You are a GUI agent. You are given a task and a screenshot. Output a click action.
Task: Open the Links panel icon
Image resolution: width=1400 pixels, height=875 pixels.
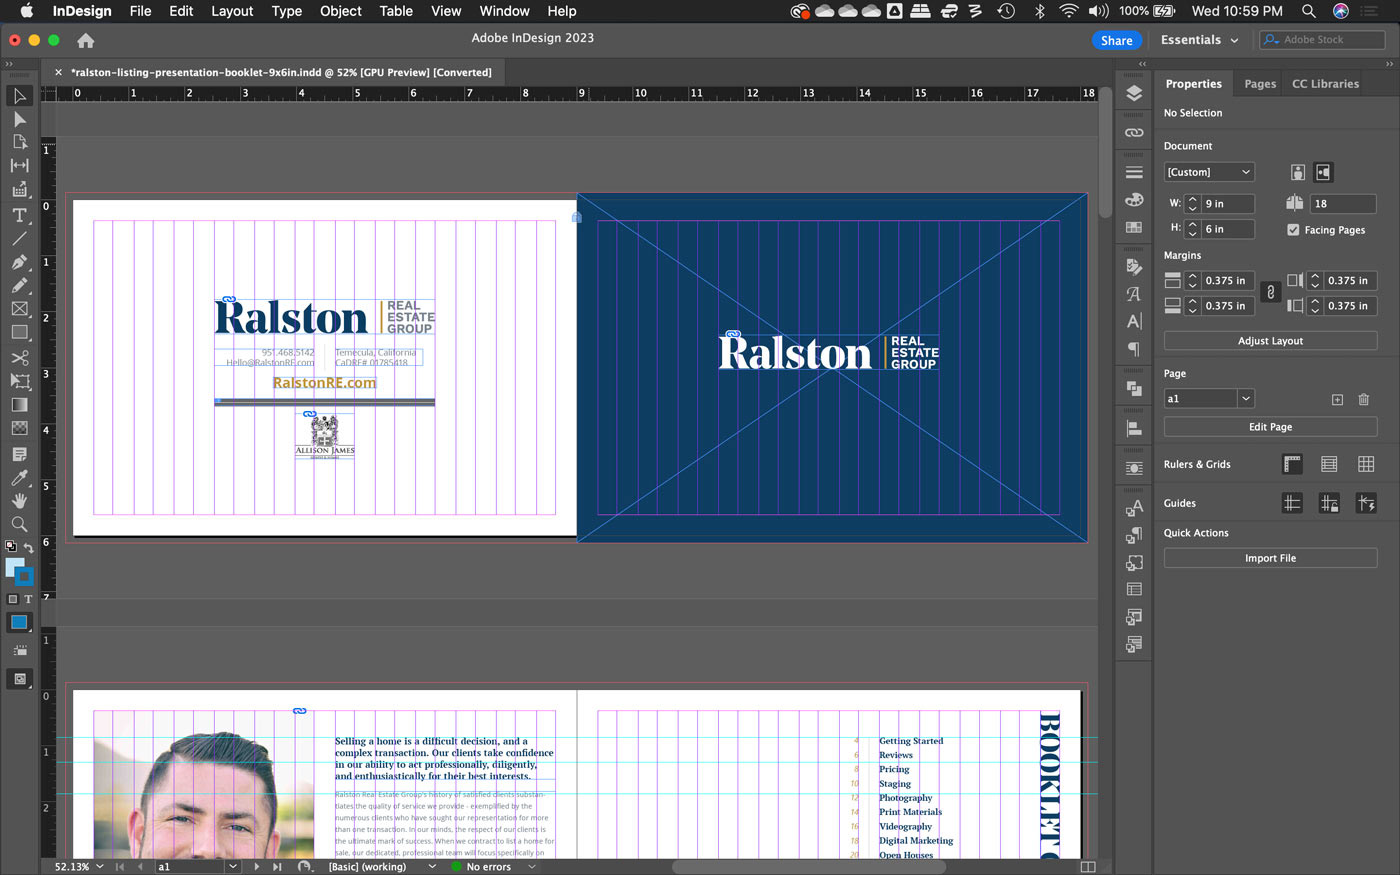coord(1134,132)
